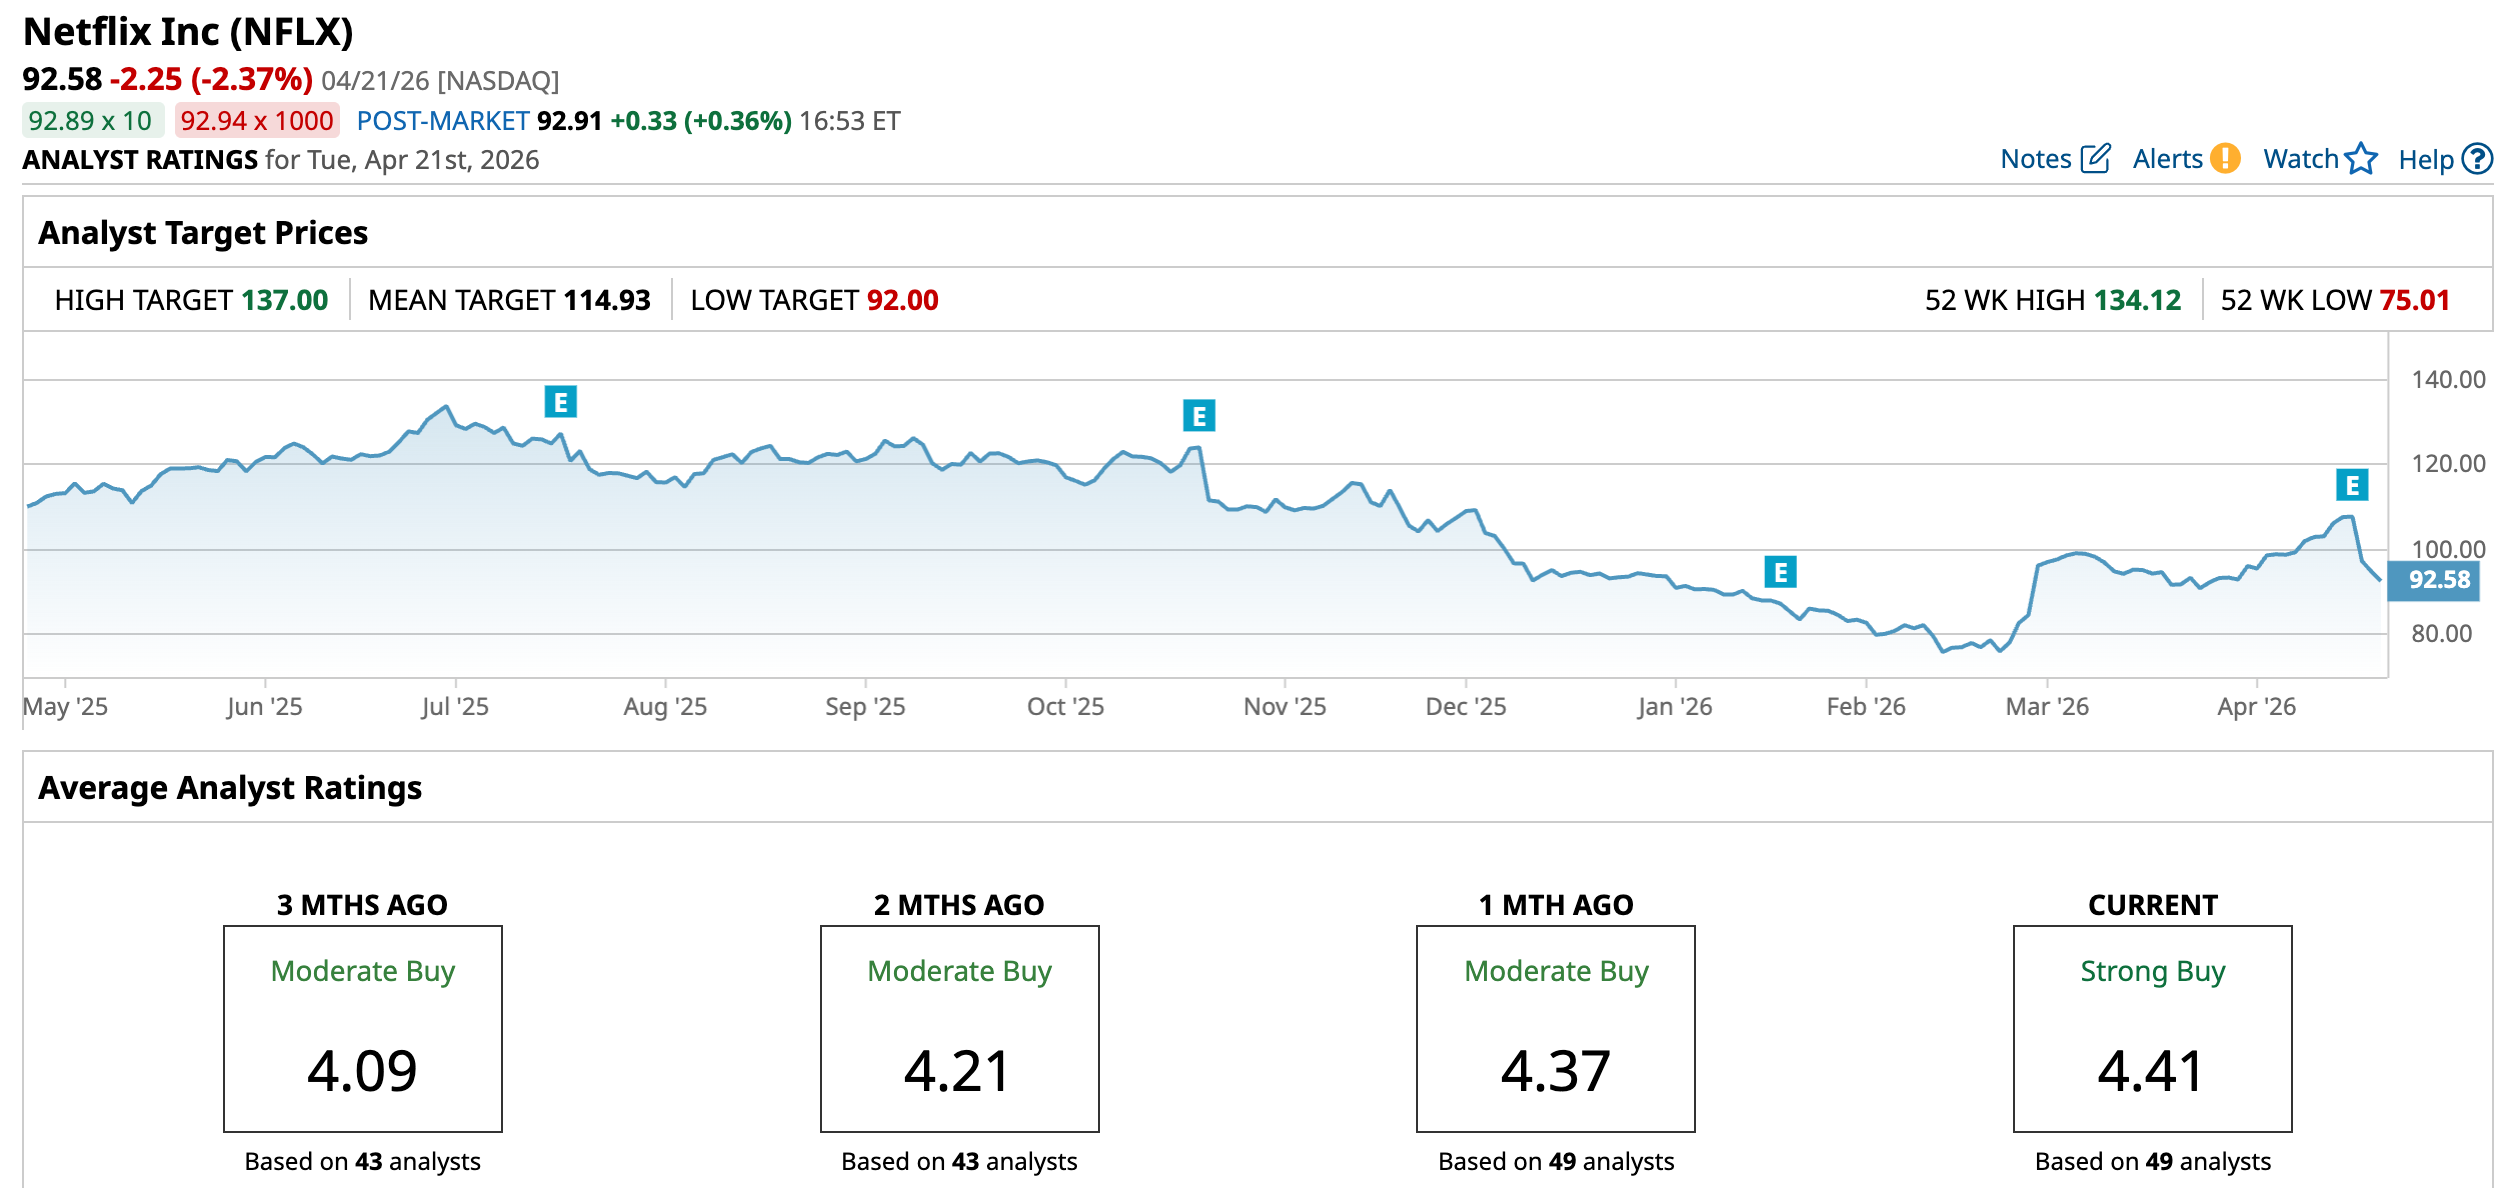This screenshot has width=2506, height=1188.
Task: Open the Alerts link
Action: coord(2167,159)
